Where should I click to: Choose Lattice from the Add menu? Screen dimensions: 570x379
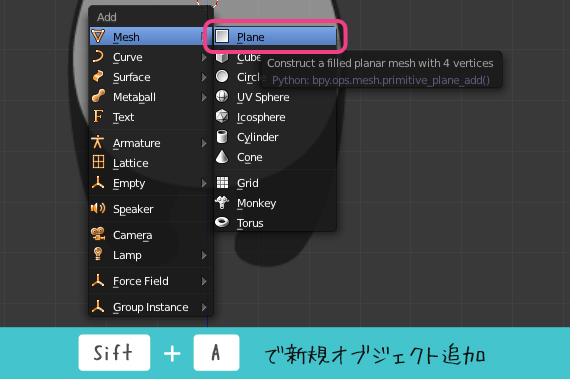point(150,163)
